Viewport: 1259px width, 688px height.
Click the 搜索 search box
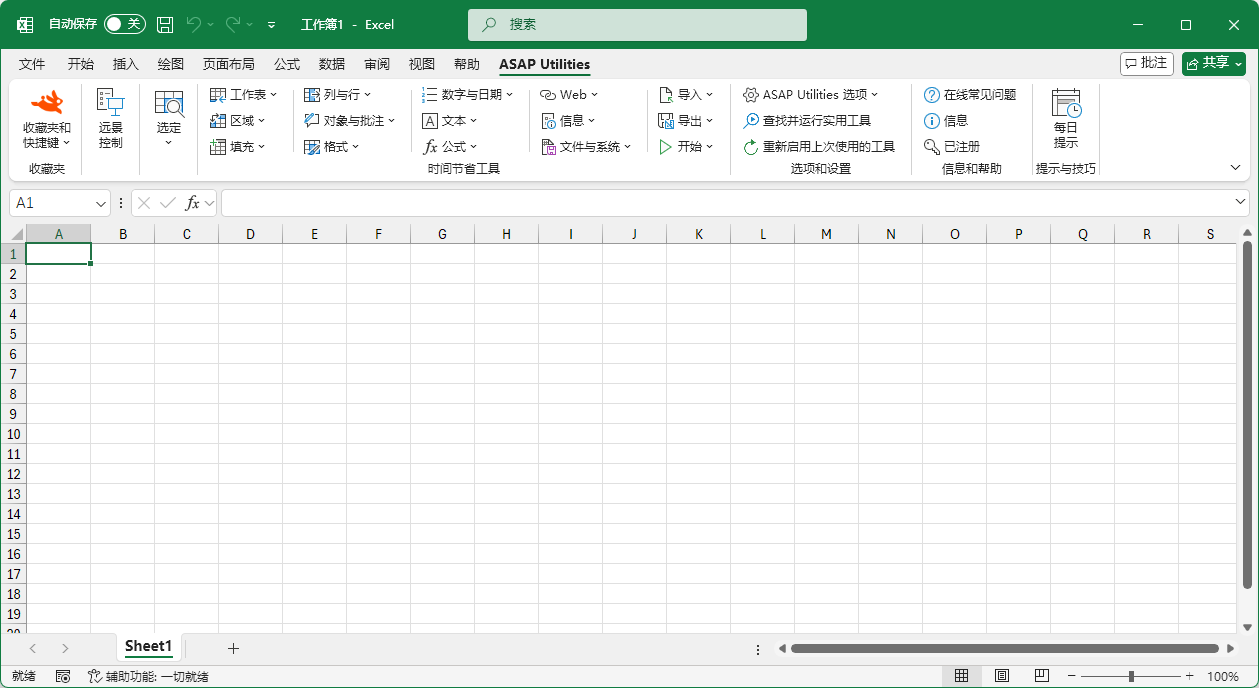point(637,24)
